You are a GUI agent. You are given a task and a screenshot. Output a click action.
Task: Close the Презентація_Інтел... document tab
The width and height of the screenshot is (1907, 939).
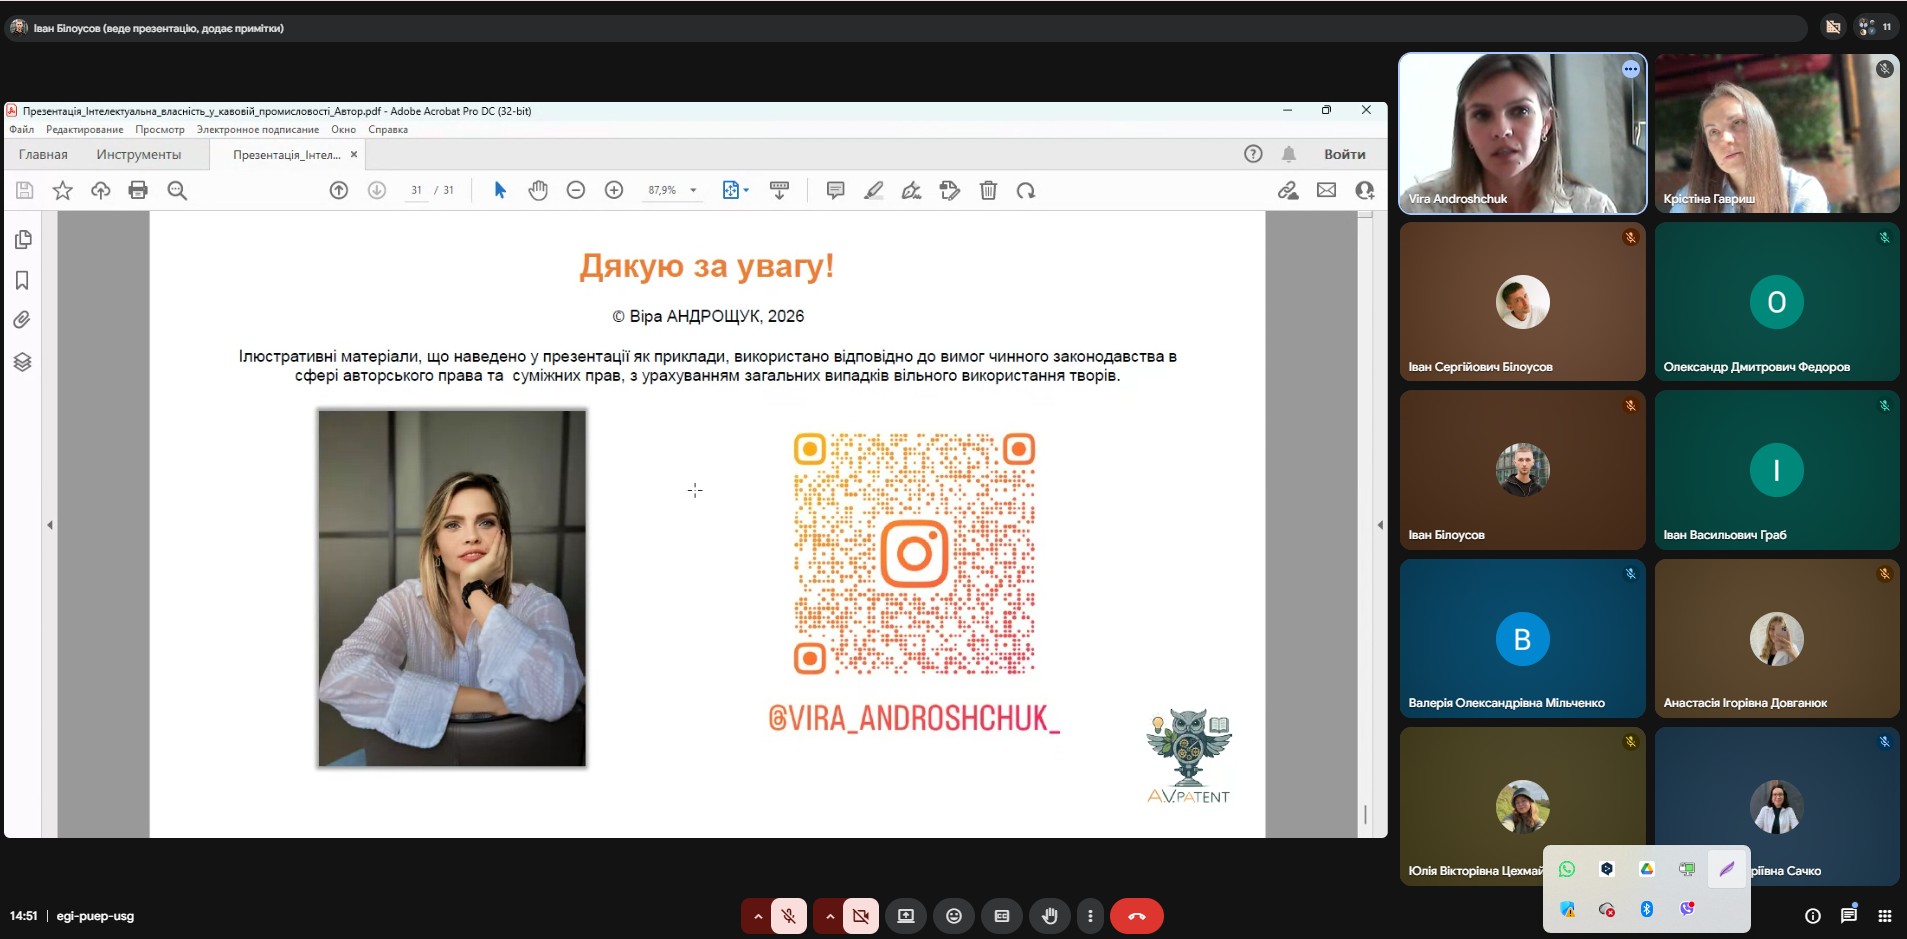click(354, 155)
